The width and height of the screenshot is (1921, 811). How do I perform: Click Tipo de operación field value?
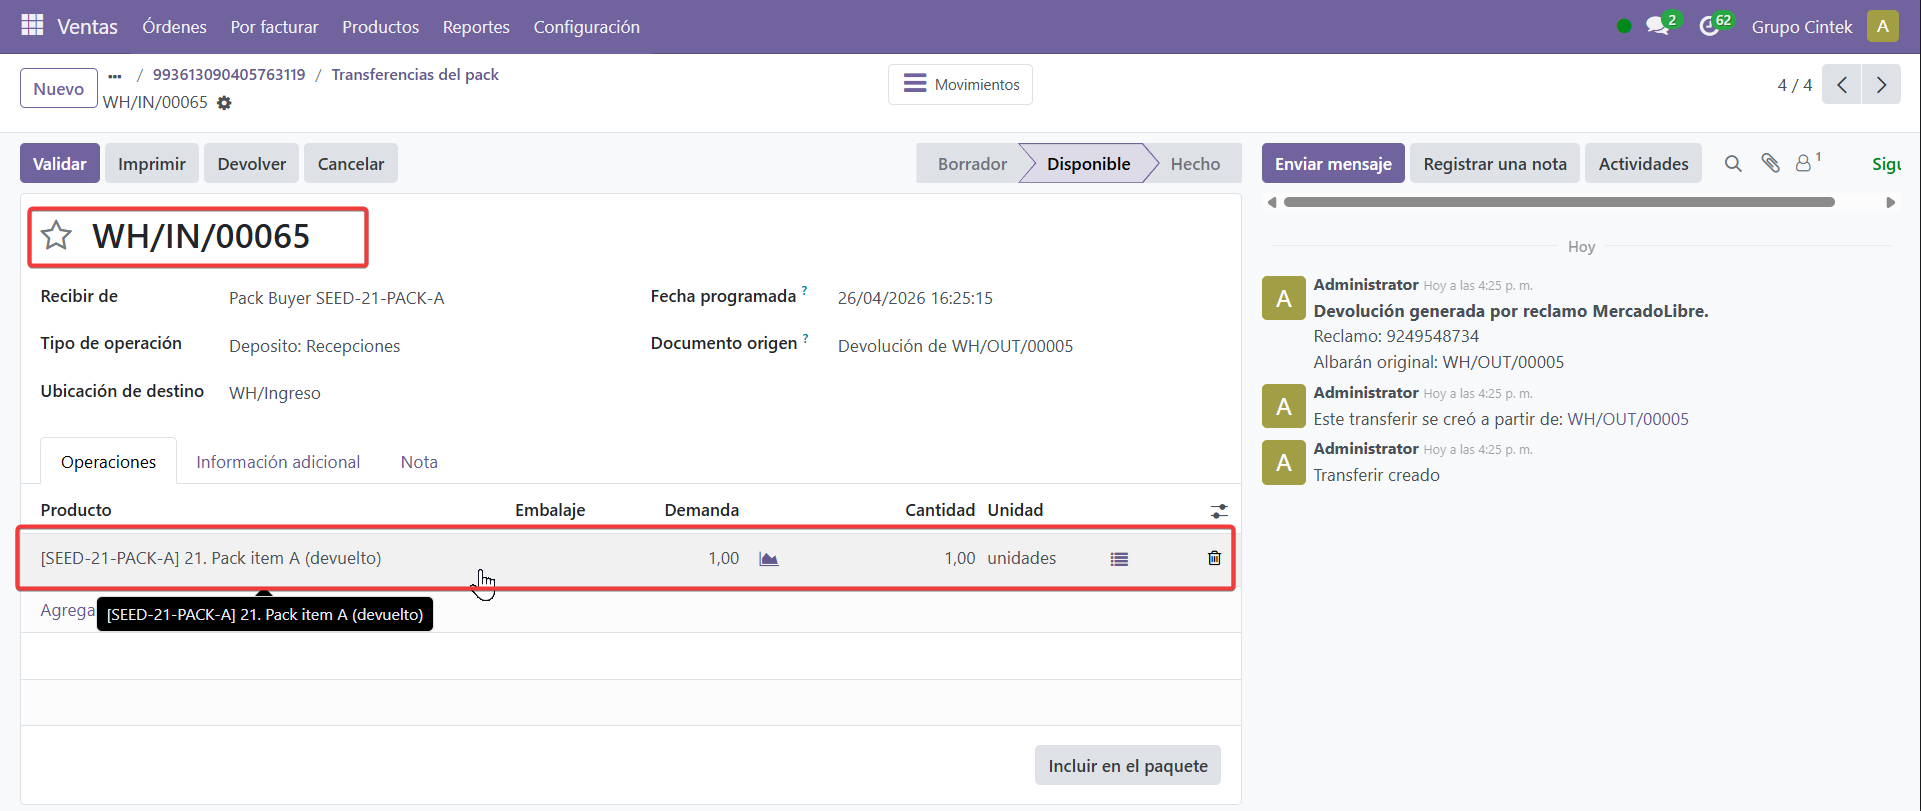pos(314,346)
